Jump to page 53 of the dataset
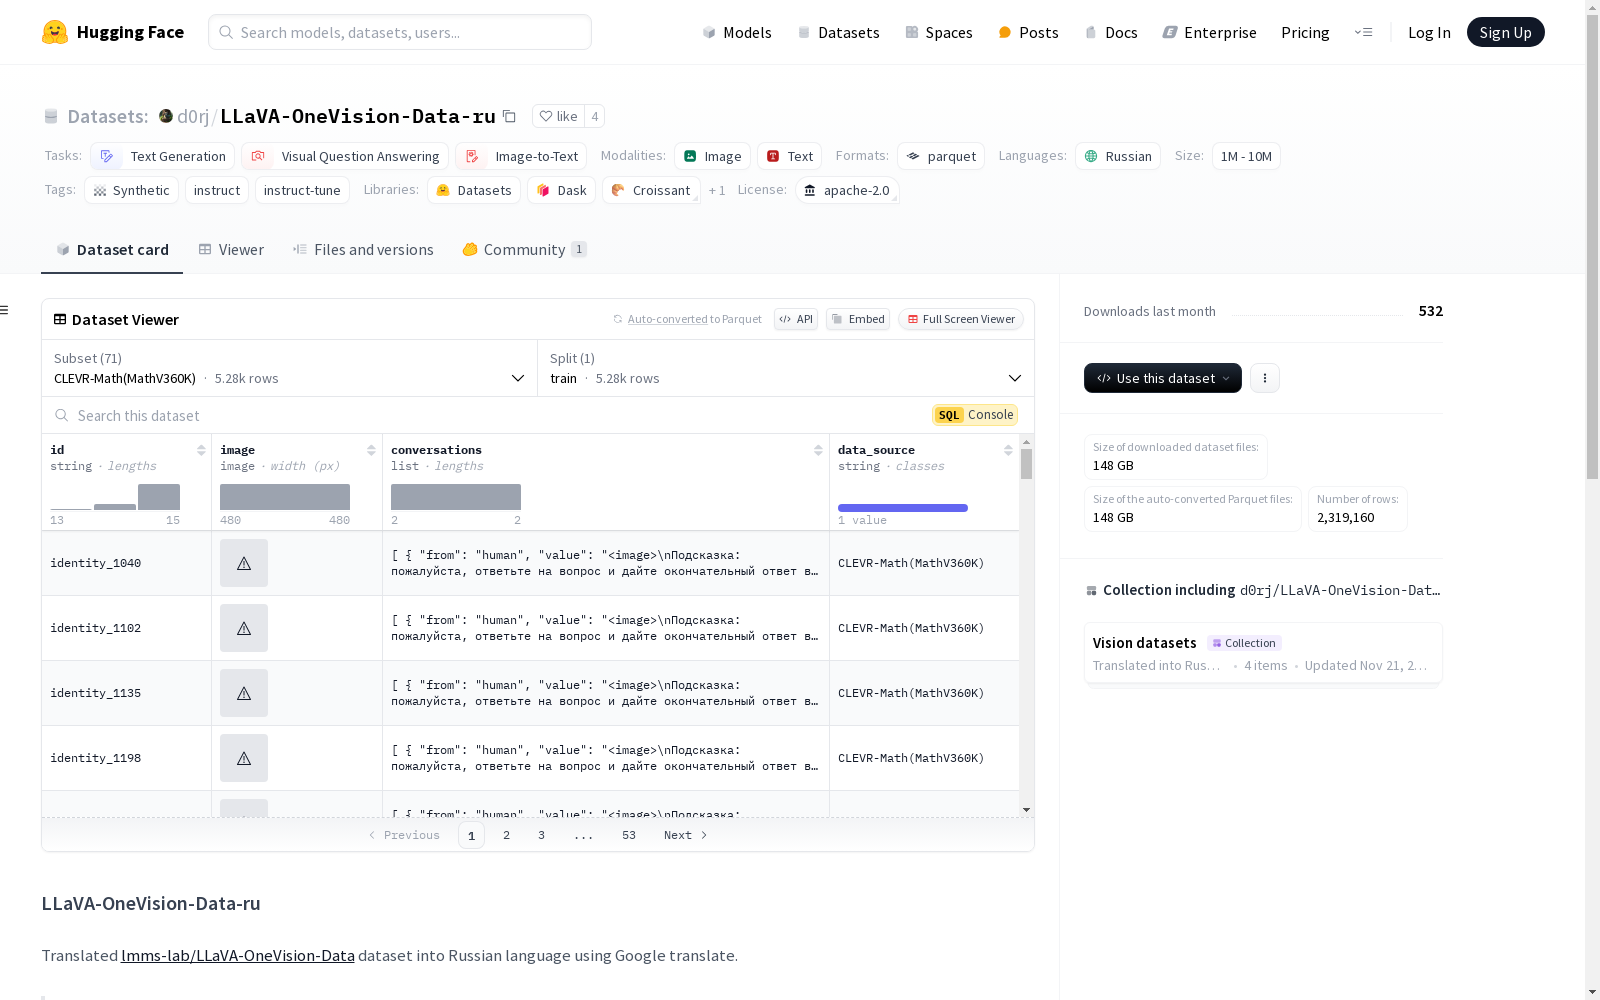The image size is (1600, 1000). coord(629,835)
